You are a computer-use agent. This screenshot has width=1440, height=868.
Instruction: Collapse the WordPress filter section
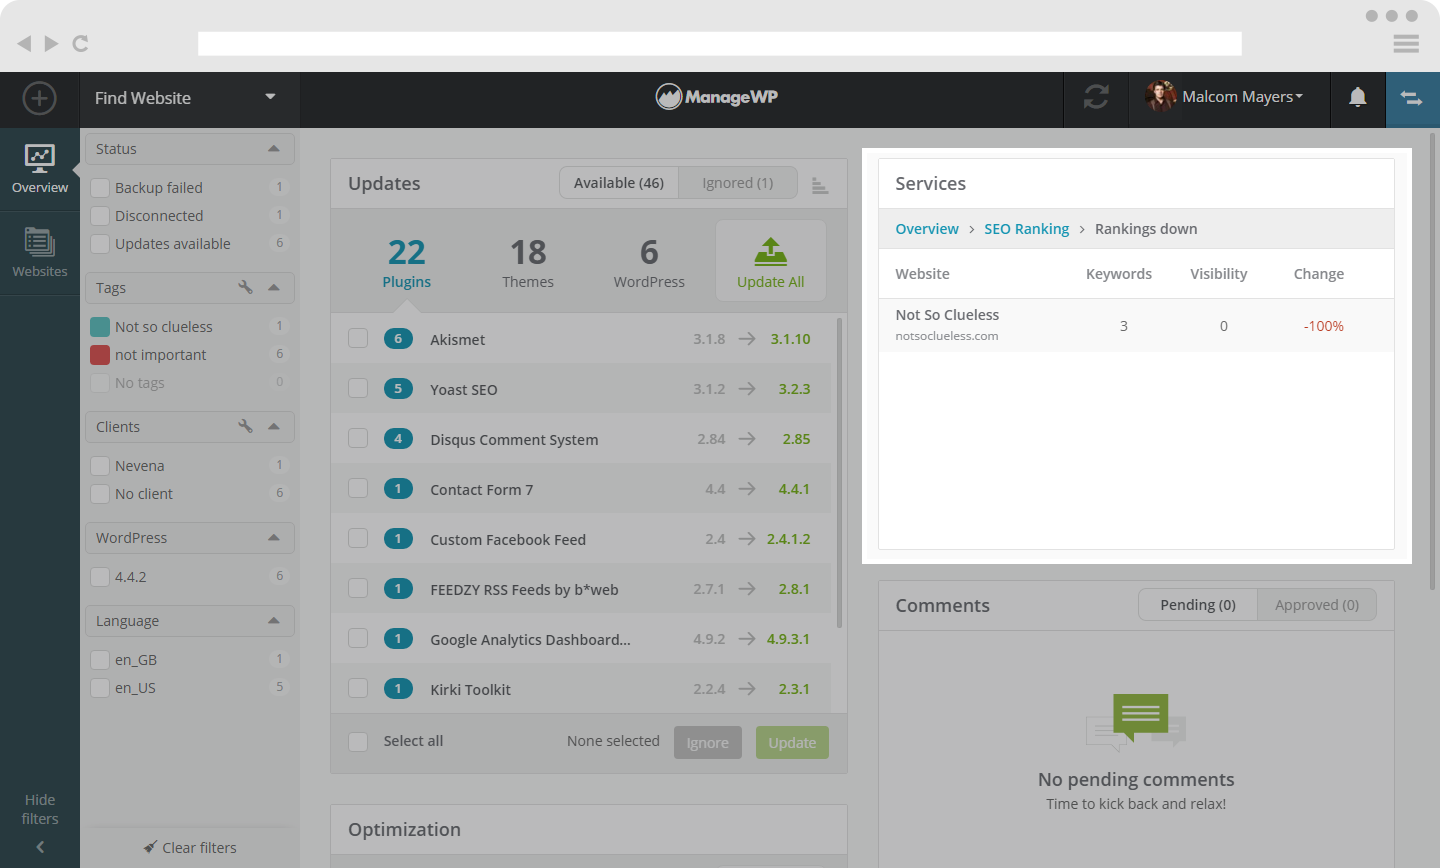[x=274, y=538]
